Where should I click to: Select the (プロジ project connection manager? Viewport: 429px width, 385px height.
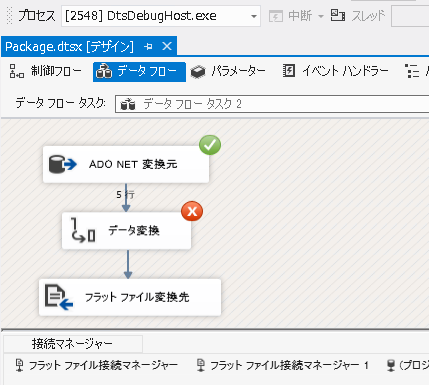[408, 365]
